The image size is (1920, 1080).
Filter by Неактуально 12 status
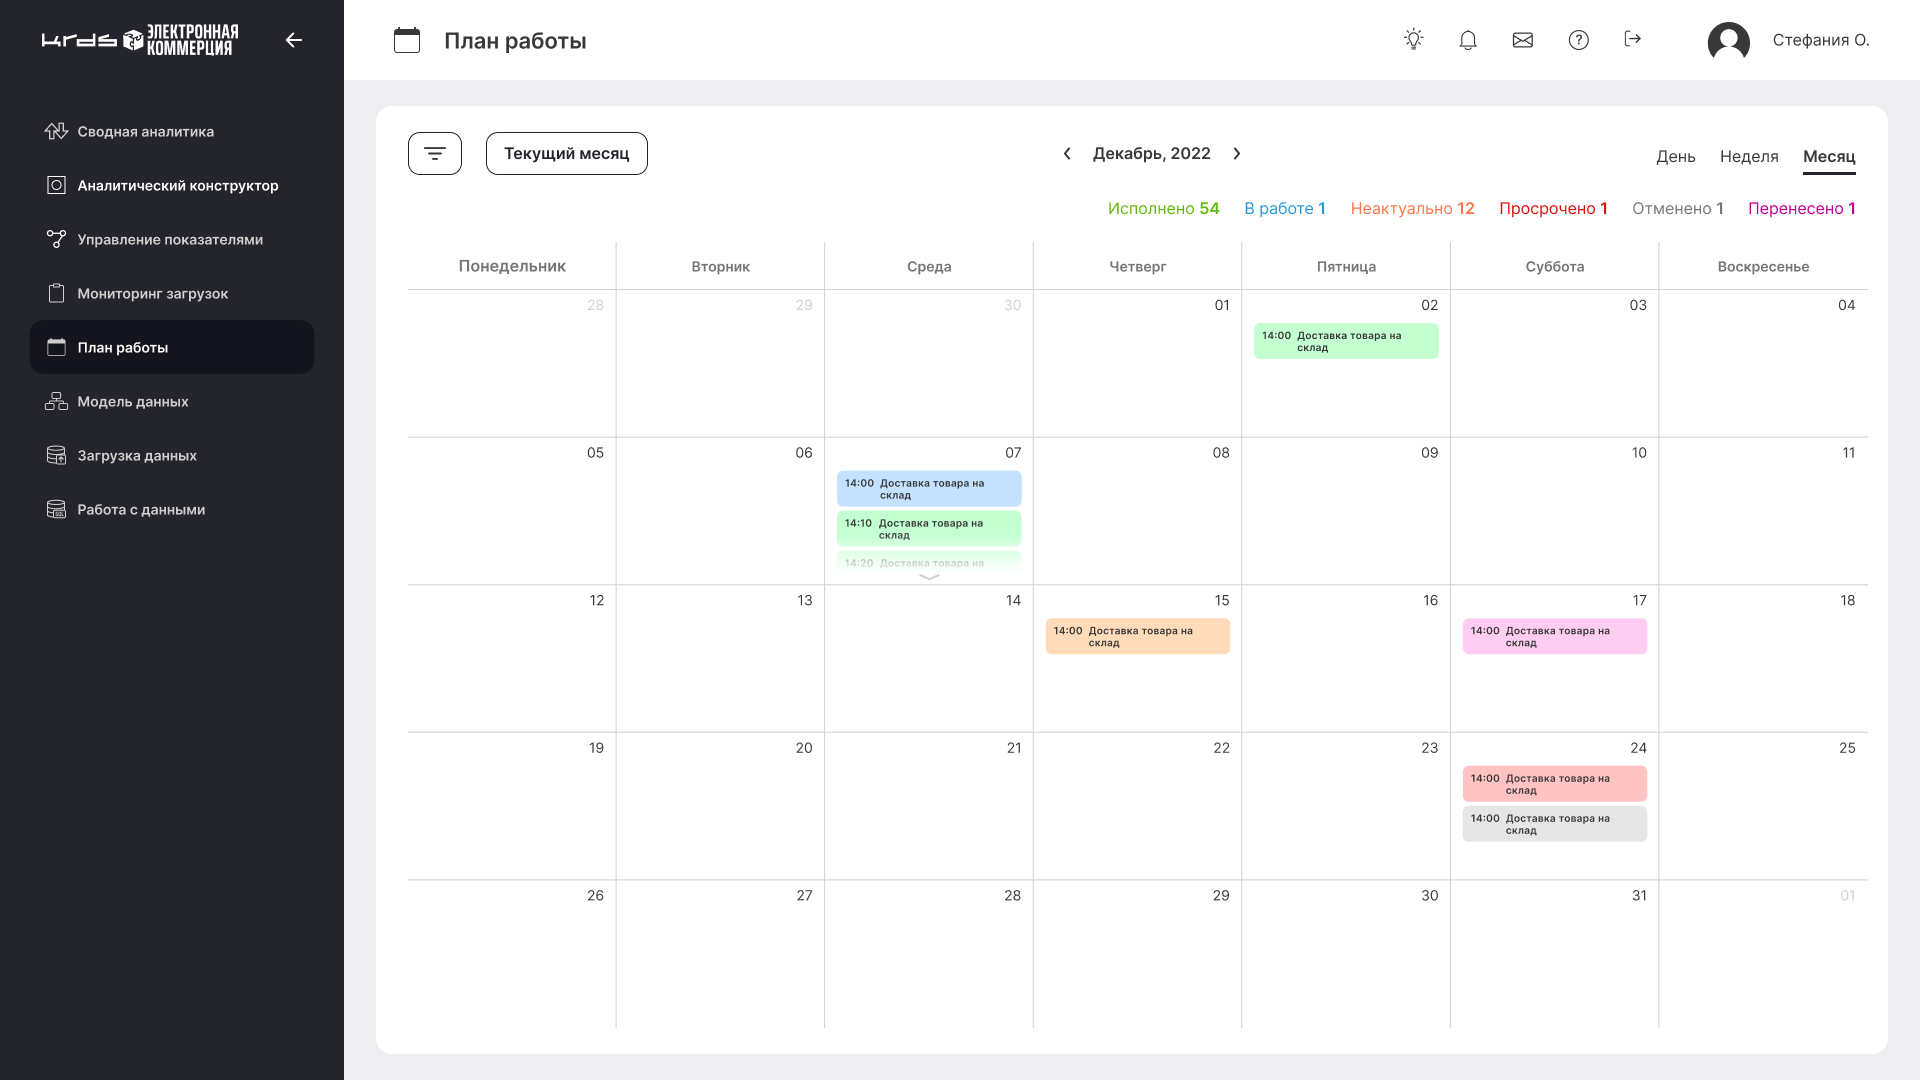click(1412, 209)
